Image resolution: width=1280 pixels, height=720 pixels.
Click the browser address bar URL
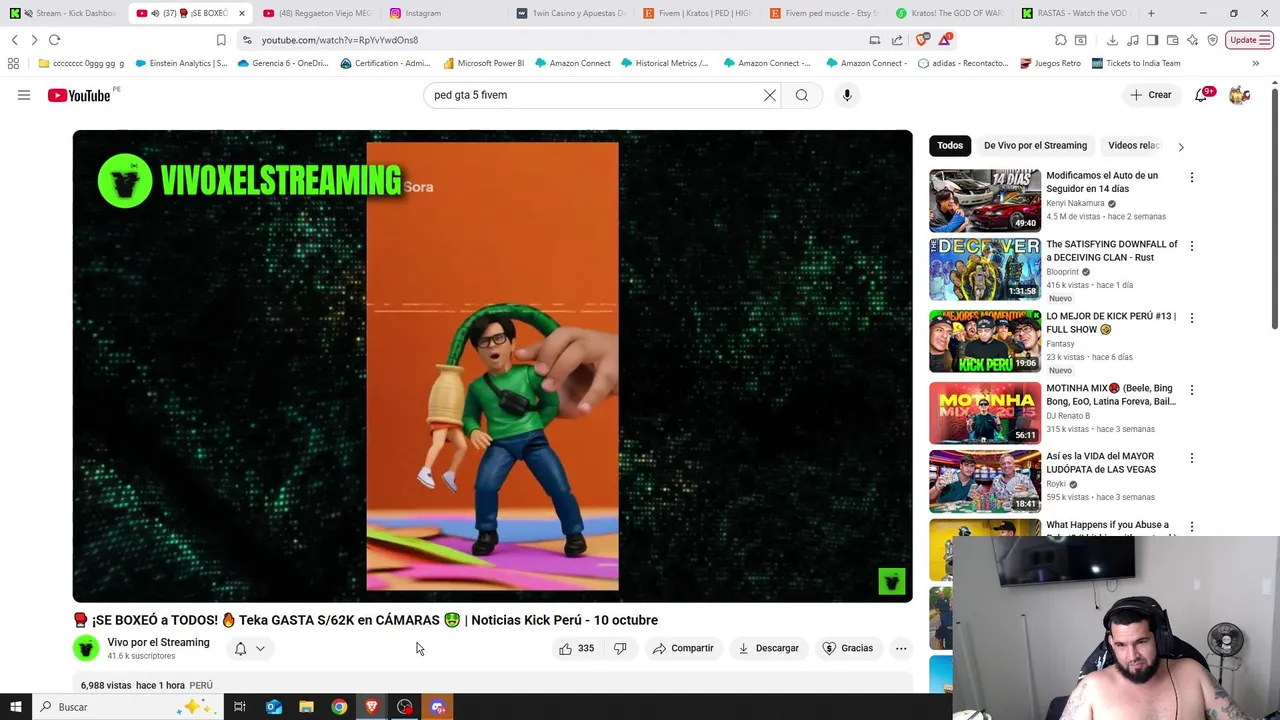click(340, 40)
